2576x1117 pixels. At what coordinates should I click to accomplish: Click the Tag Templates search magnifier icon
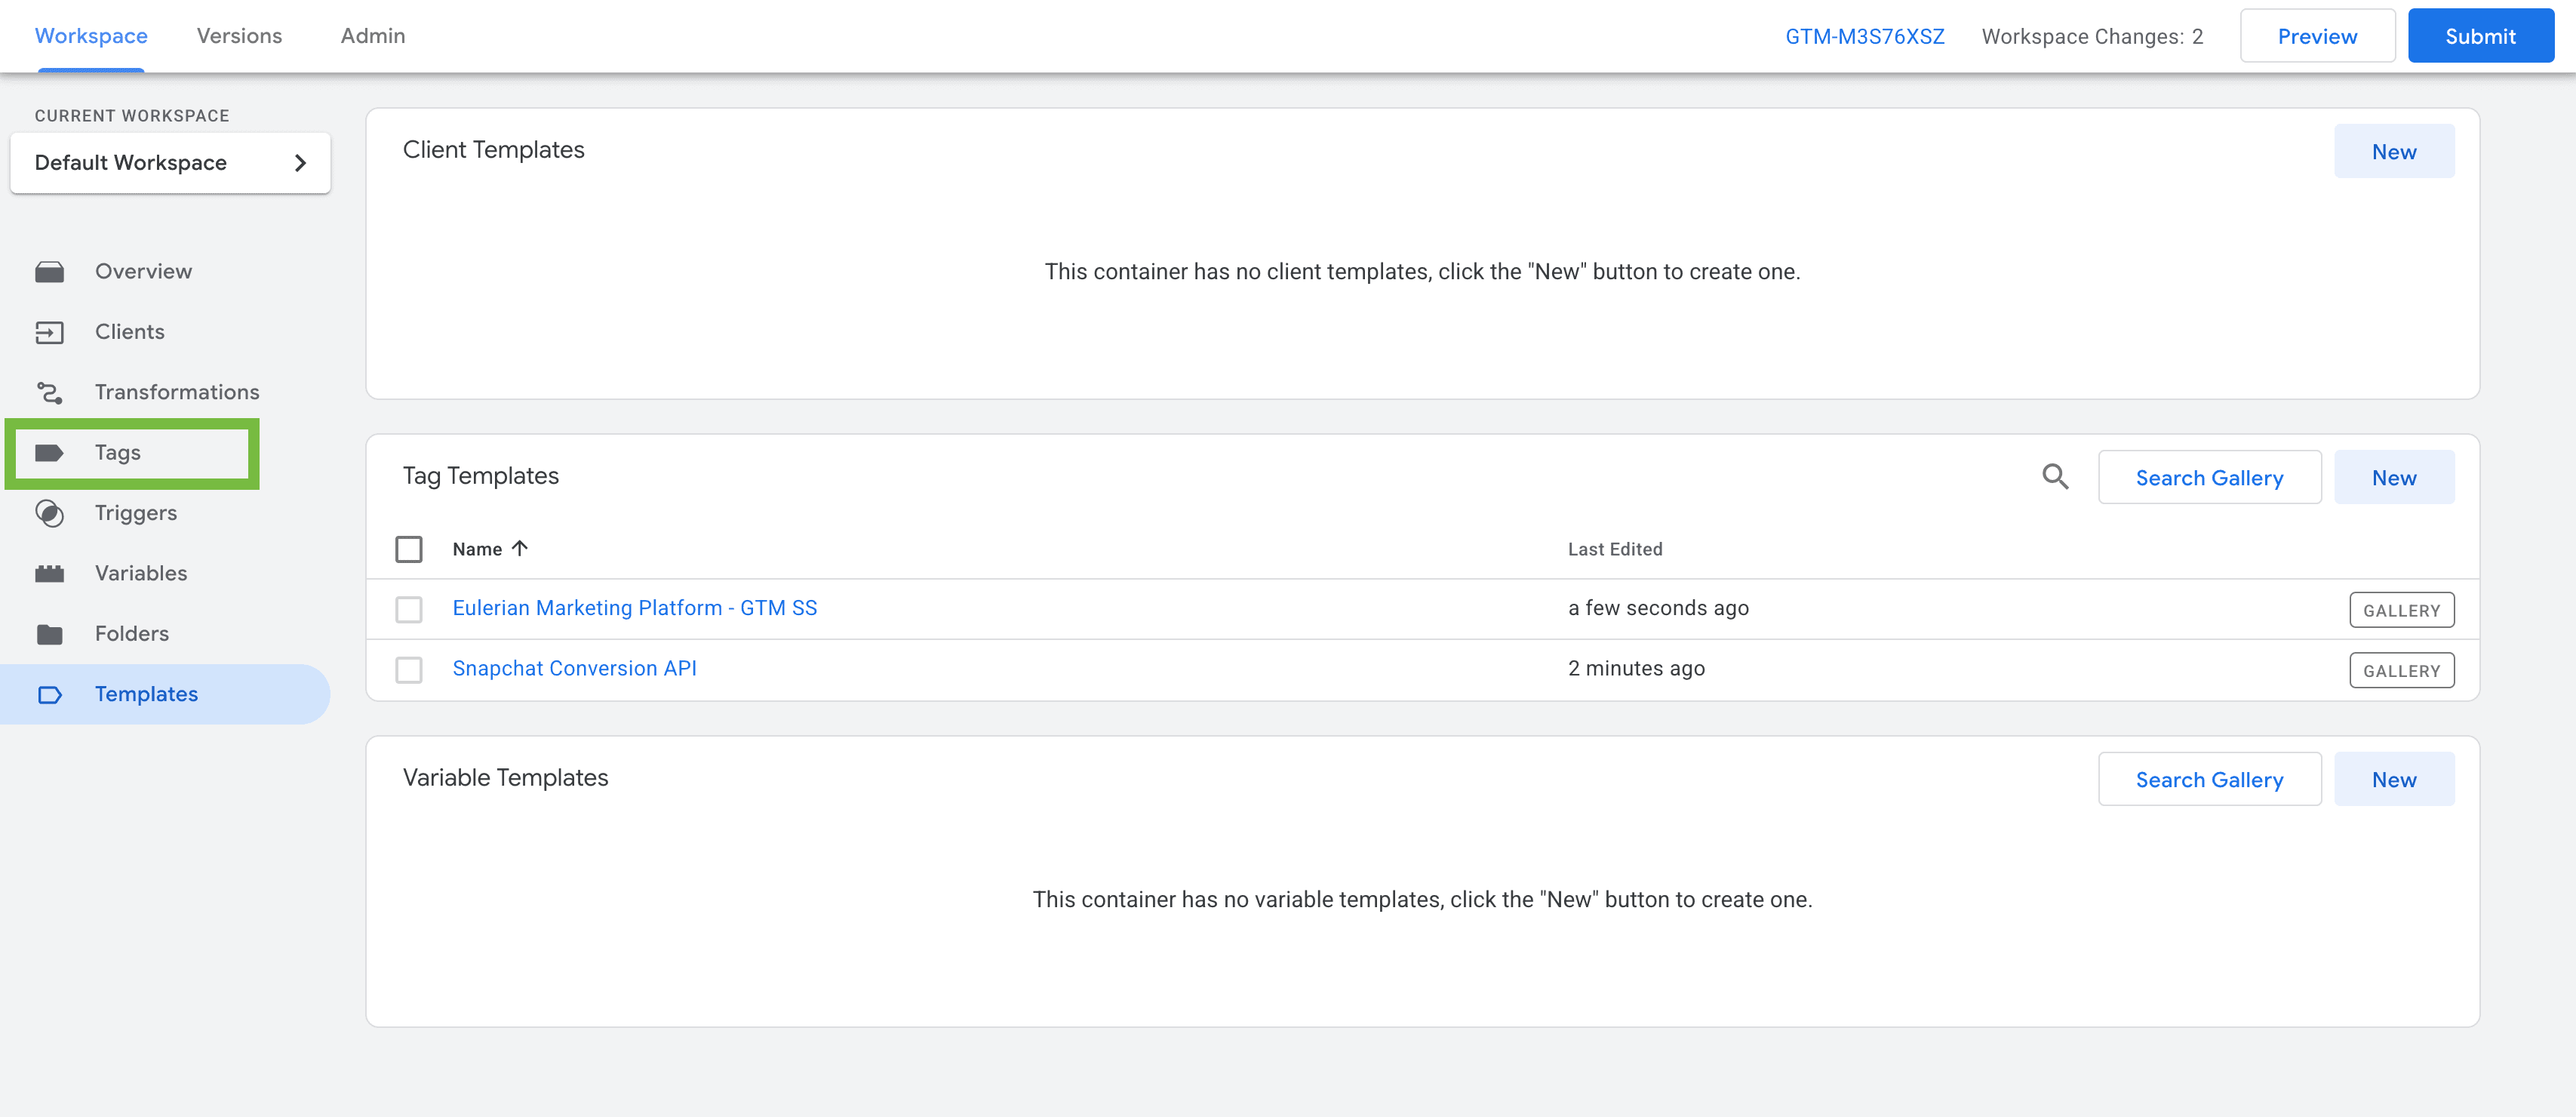pos(2054,477)
